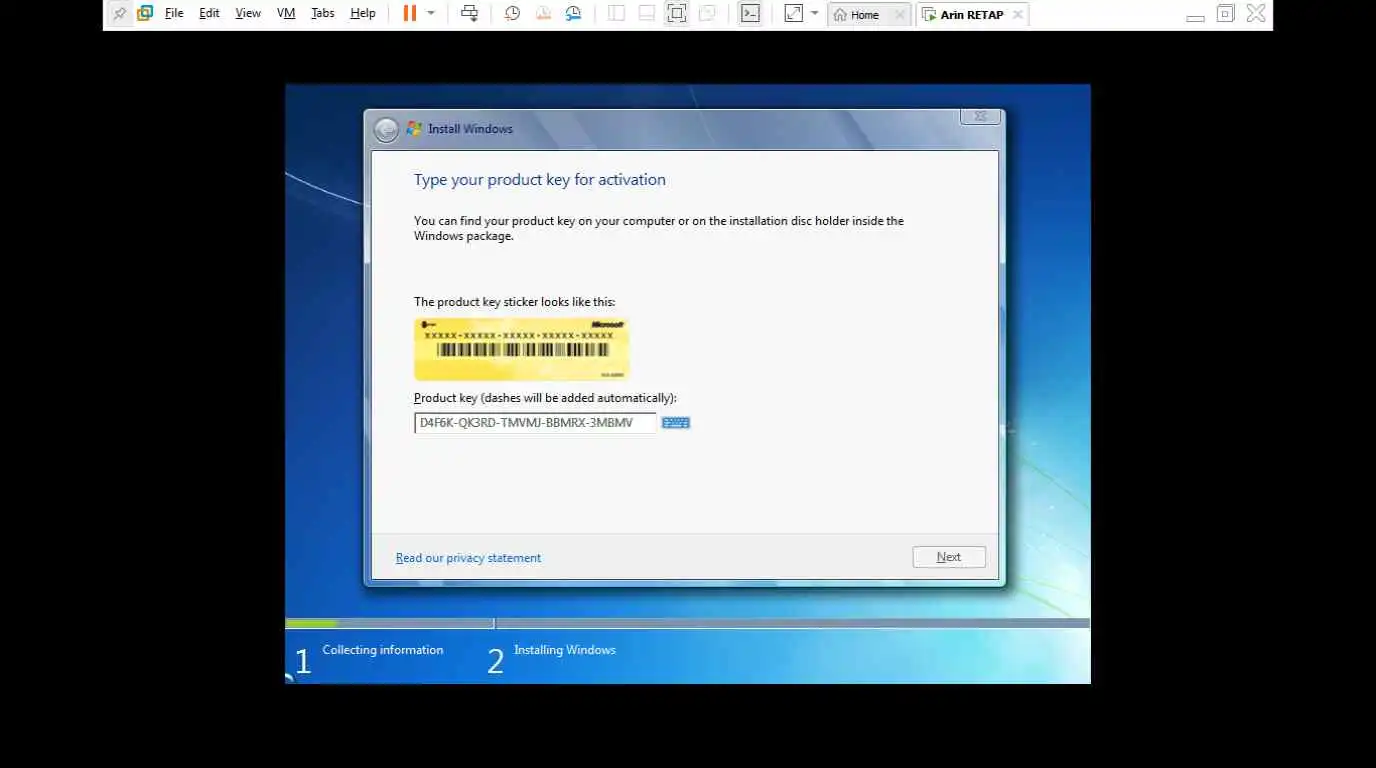Click Send Ctrl+Alt+Del toolbar icon

[x=469, y=14]
